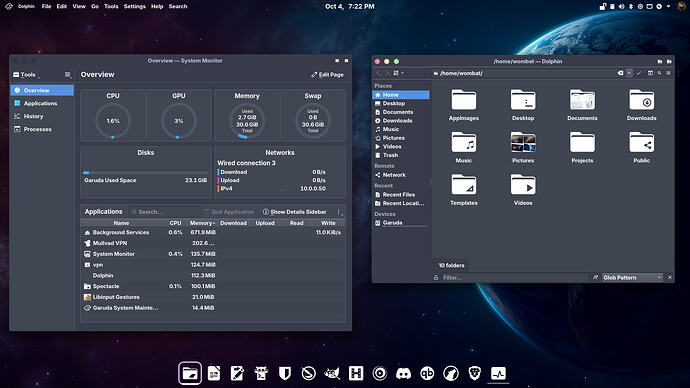The width and height of the screenshot is (690, 388).
Task: Launch Discord from the dock
Action: [x=404, y=373]
